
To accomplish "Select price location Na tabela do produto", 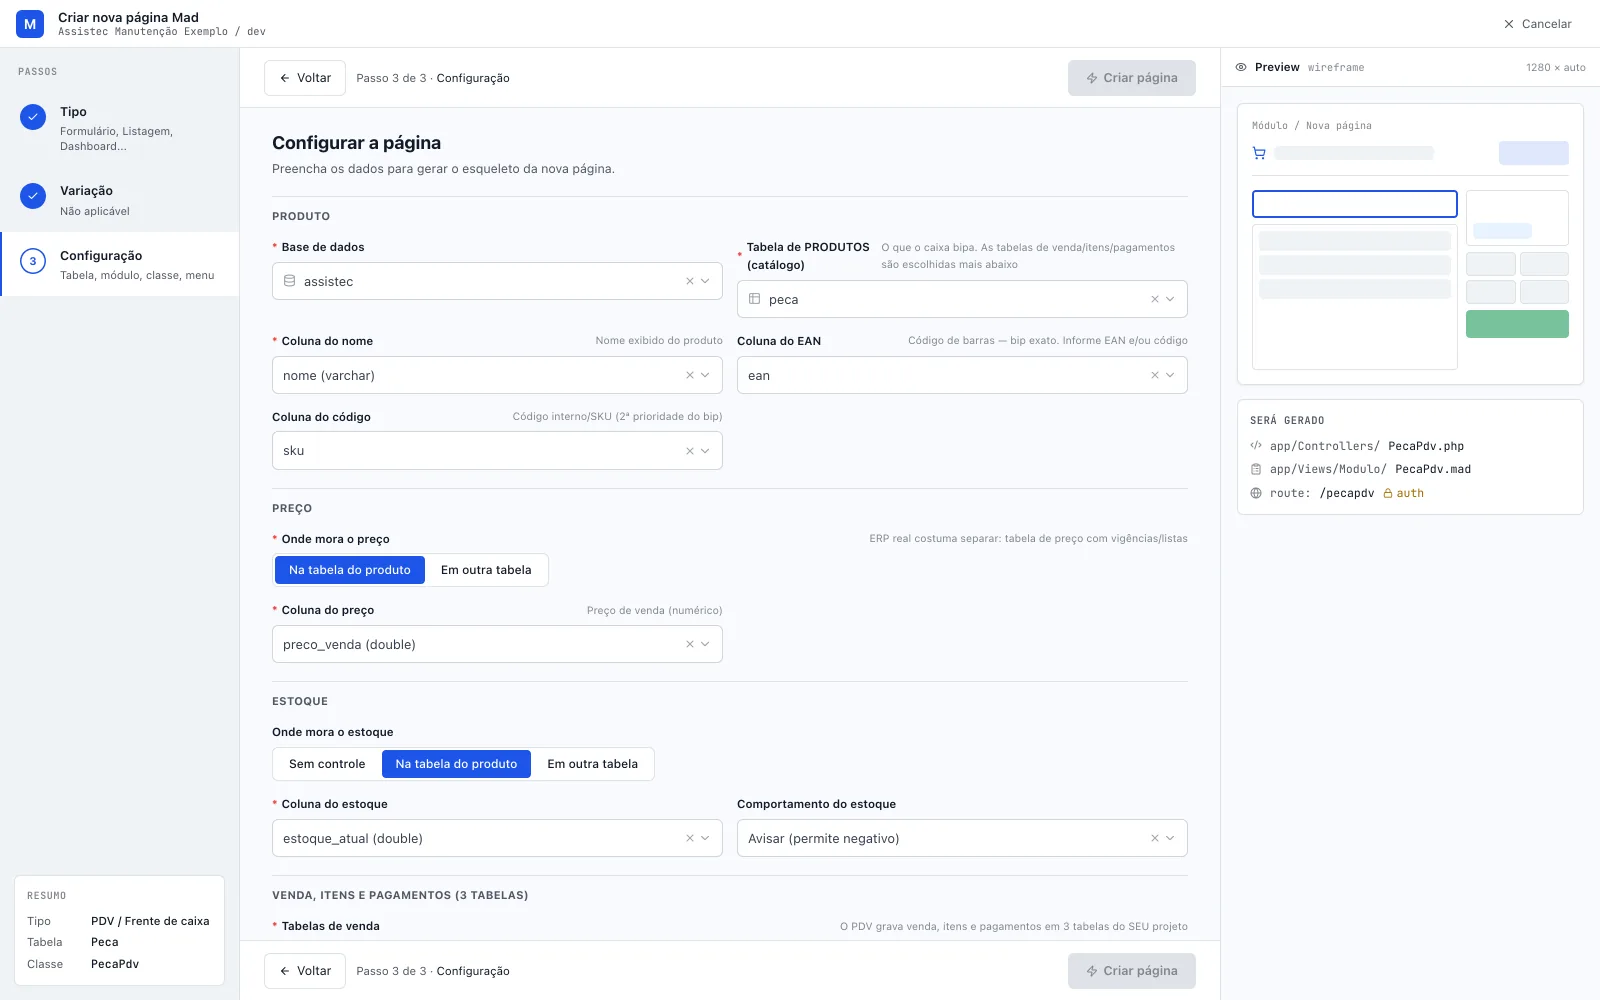I will [x=350, y=570].
